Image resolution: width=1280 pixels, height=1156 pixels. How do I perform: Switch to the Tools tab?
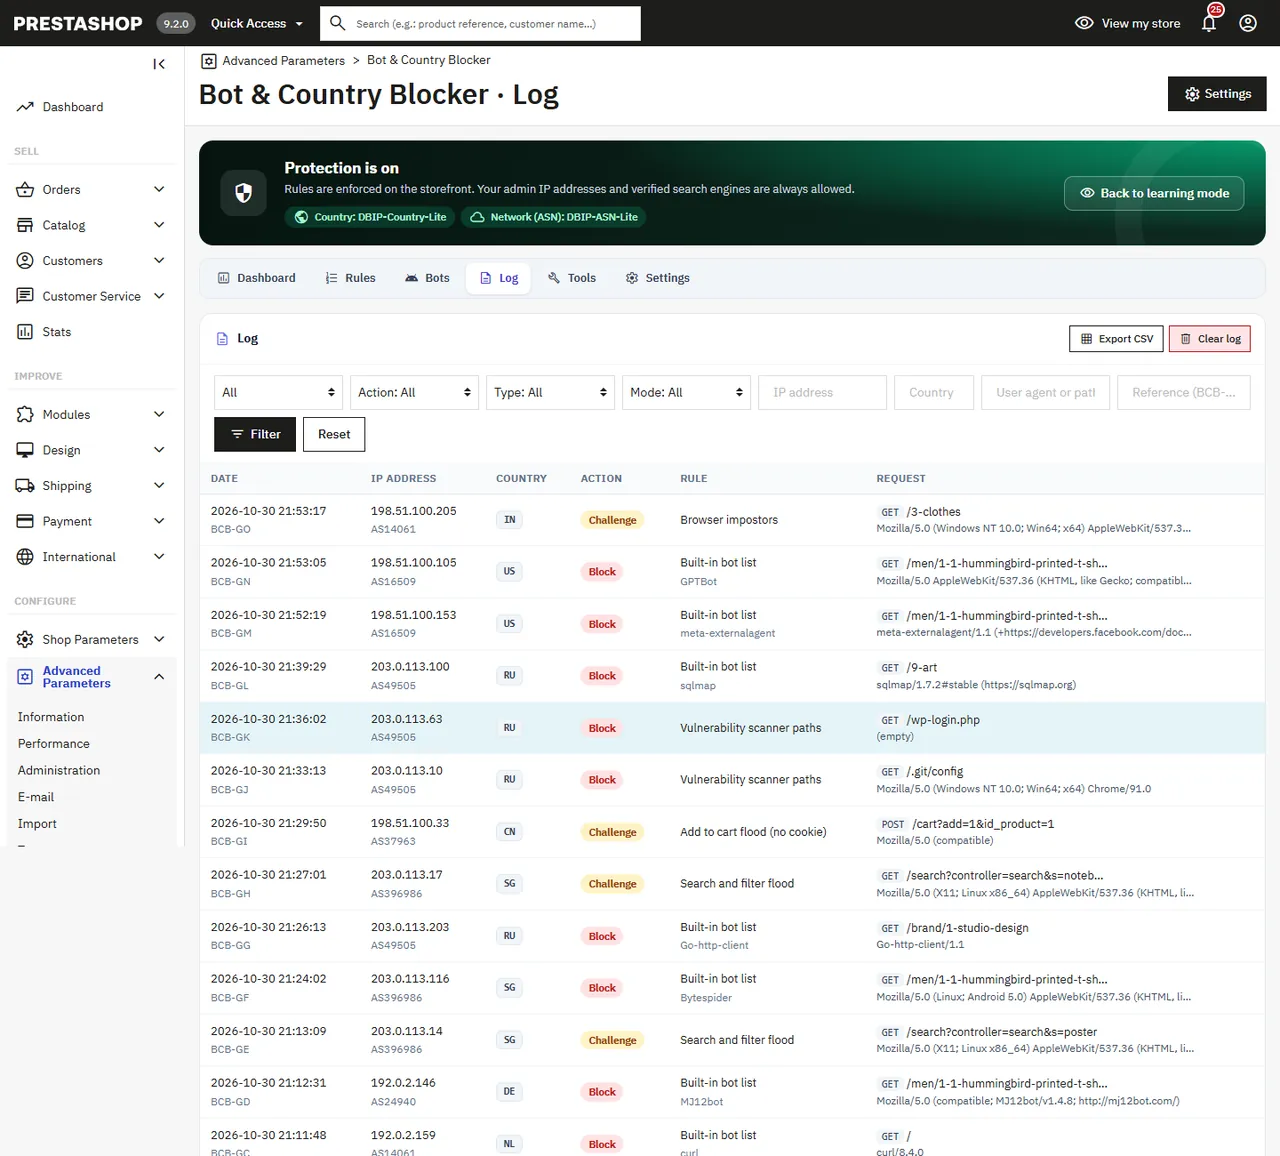click(572, 278)
